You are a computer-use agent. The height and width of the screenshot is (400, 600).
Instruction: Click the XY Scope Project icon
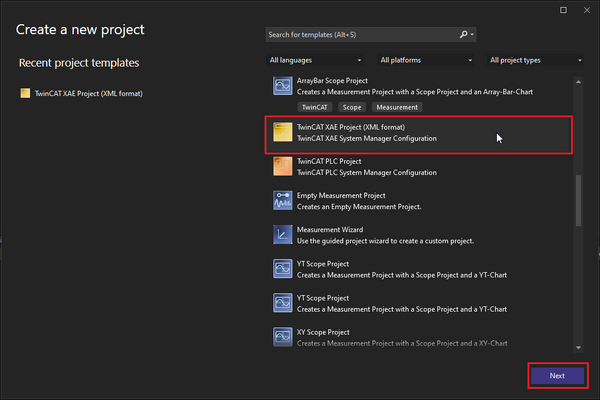click(x=282, y=337)
